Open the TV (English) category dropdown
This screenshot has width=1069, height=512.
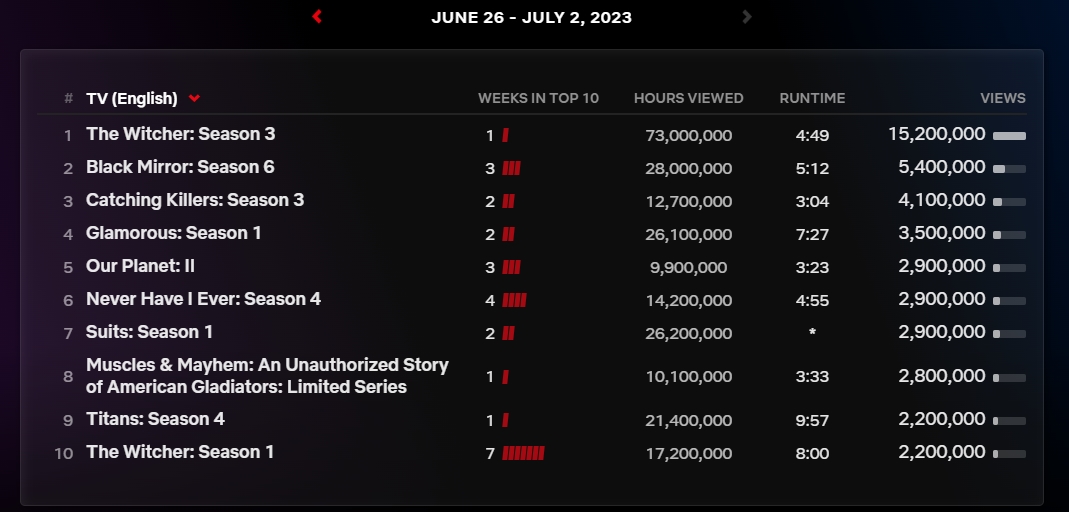click(x=132, y=98)
